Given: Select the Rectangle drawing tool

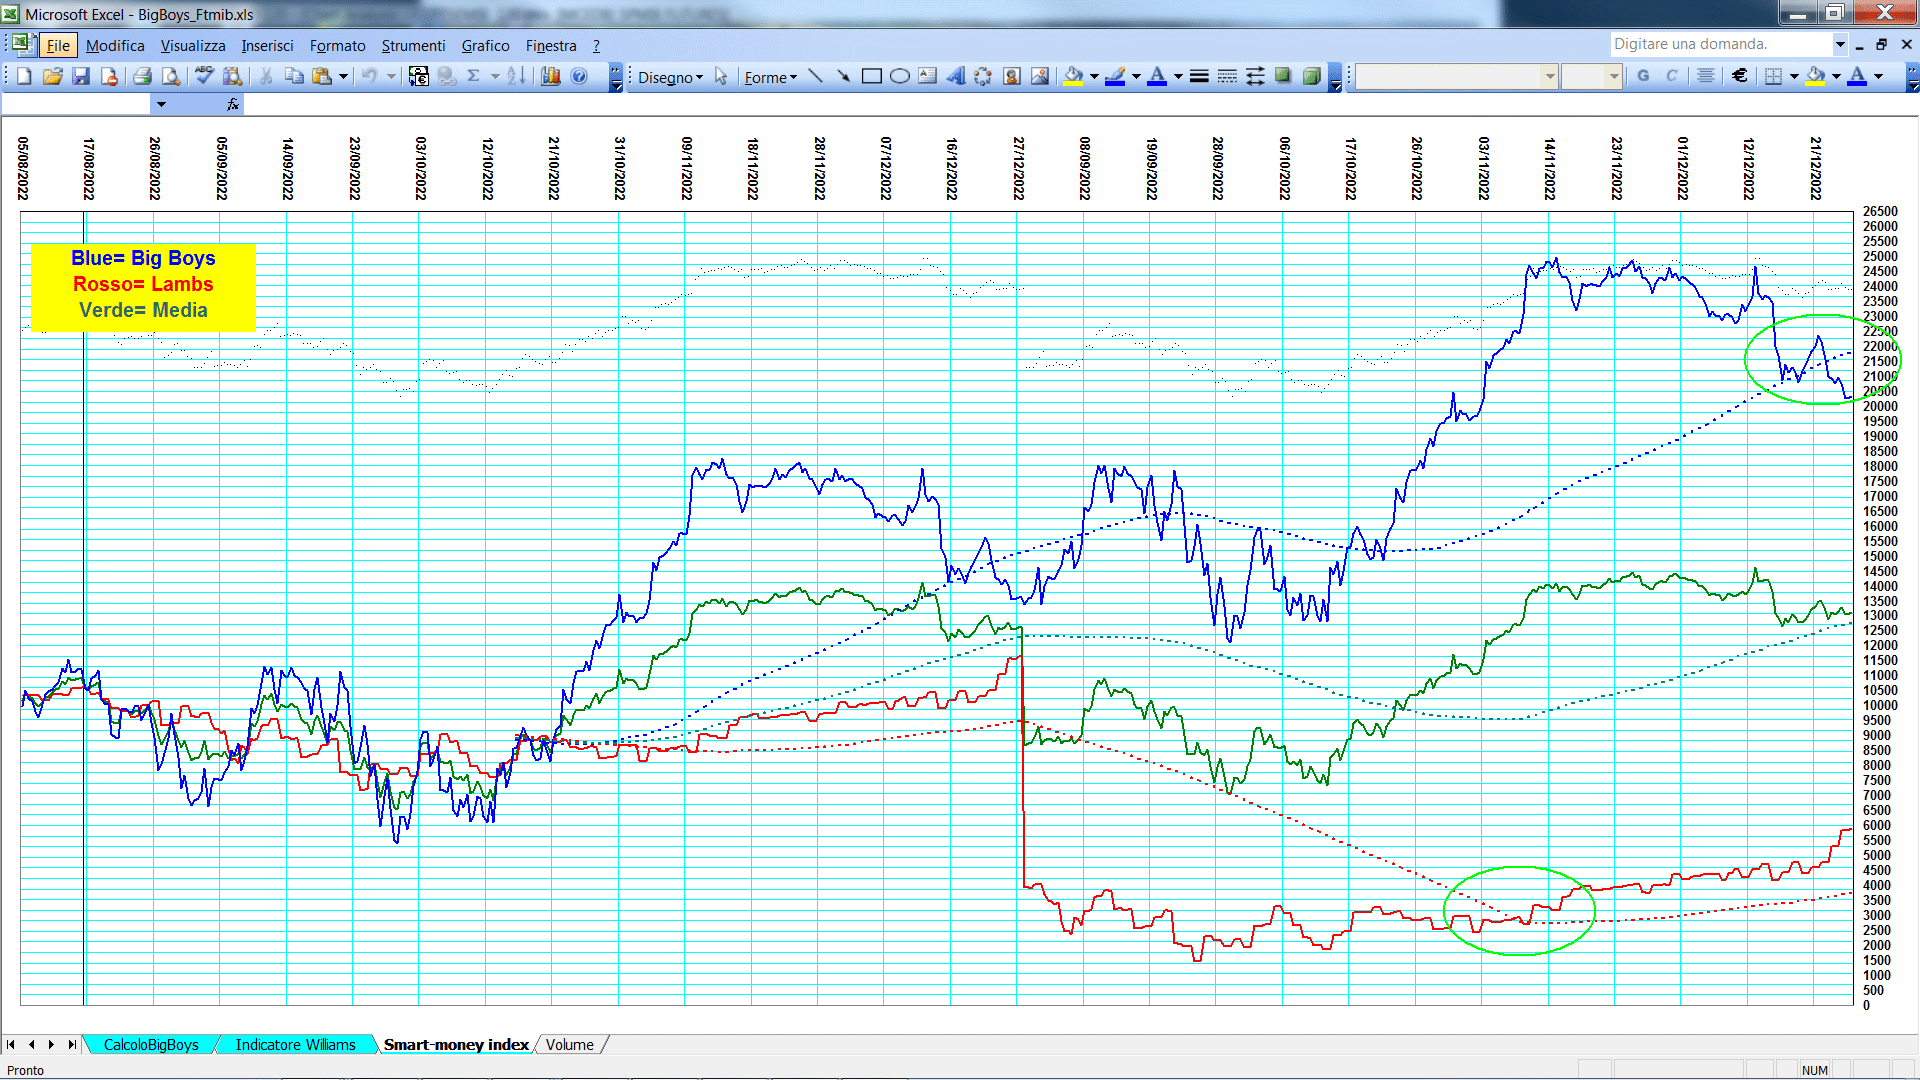Looking at the screenshot, I should coord(871,76).
